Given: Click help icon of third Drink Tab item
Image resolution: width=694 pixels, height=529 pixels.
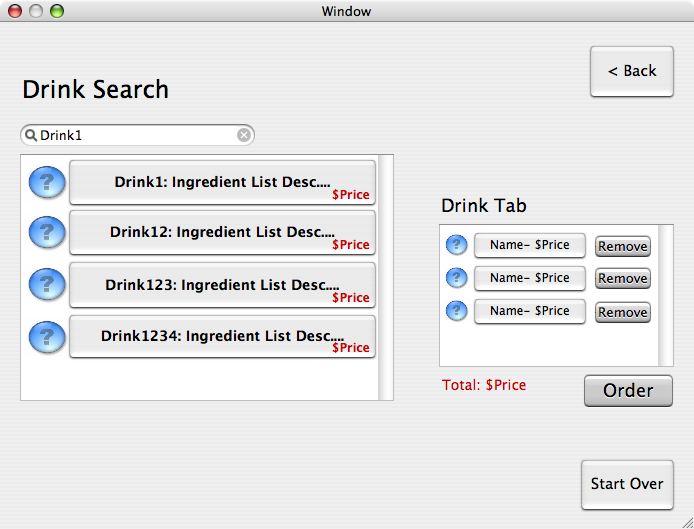Looking at the screenshot, I should click(456, 311).
